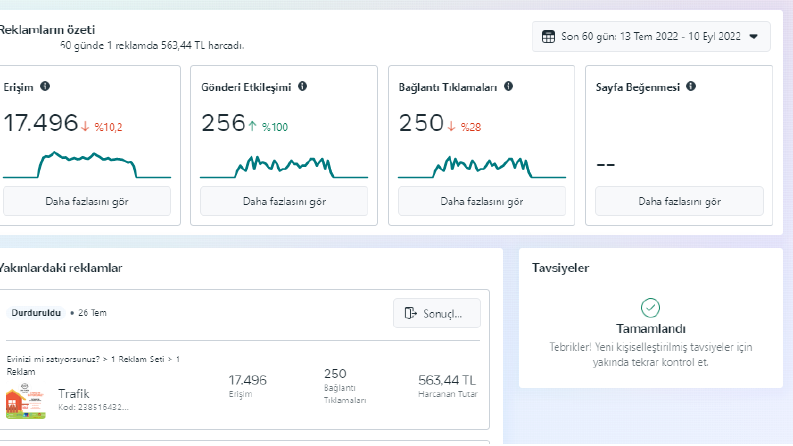Click the info icon beside Sayfa Beğenmesi

[691, 86]
